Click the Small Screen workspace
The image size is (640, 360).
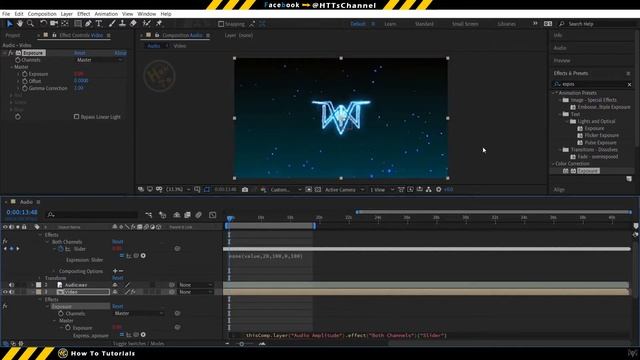[465, 24]
